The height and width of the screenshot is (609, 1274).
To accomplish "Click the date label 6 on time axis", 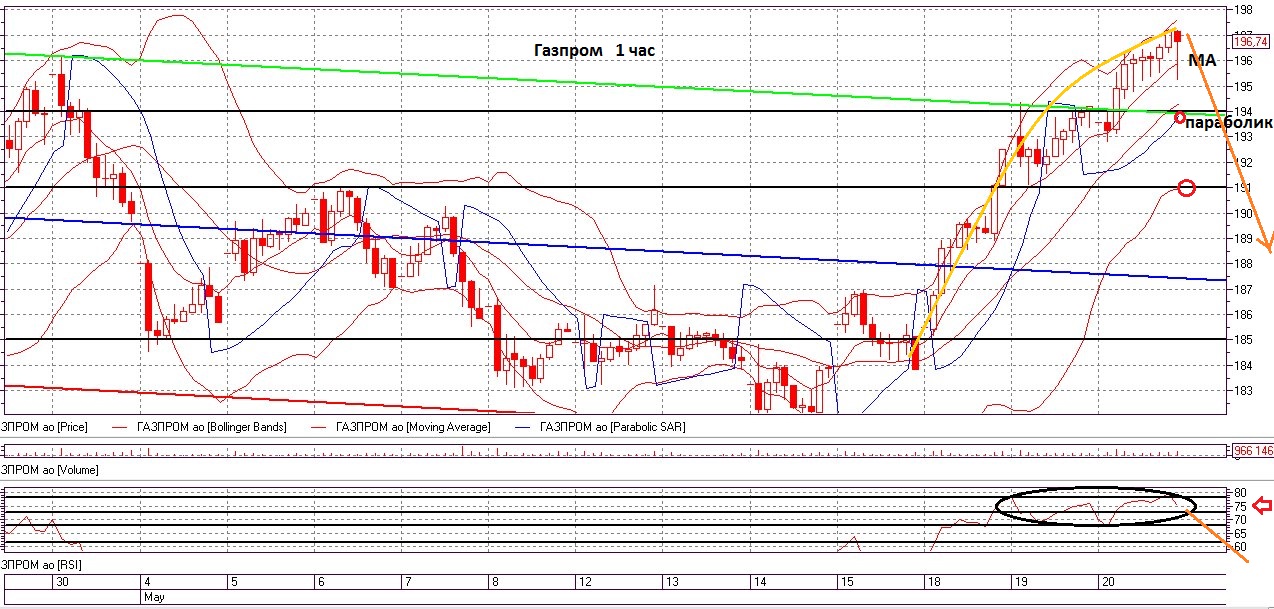I will tap(320, 581).
